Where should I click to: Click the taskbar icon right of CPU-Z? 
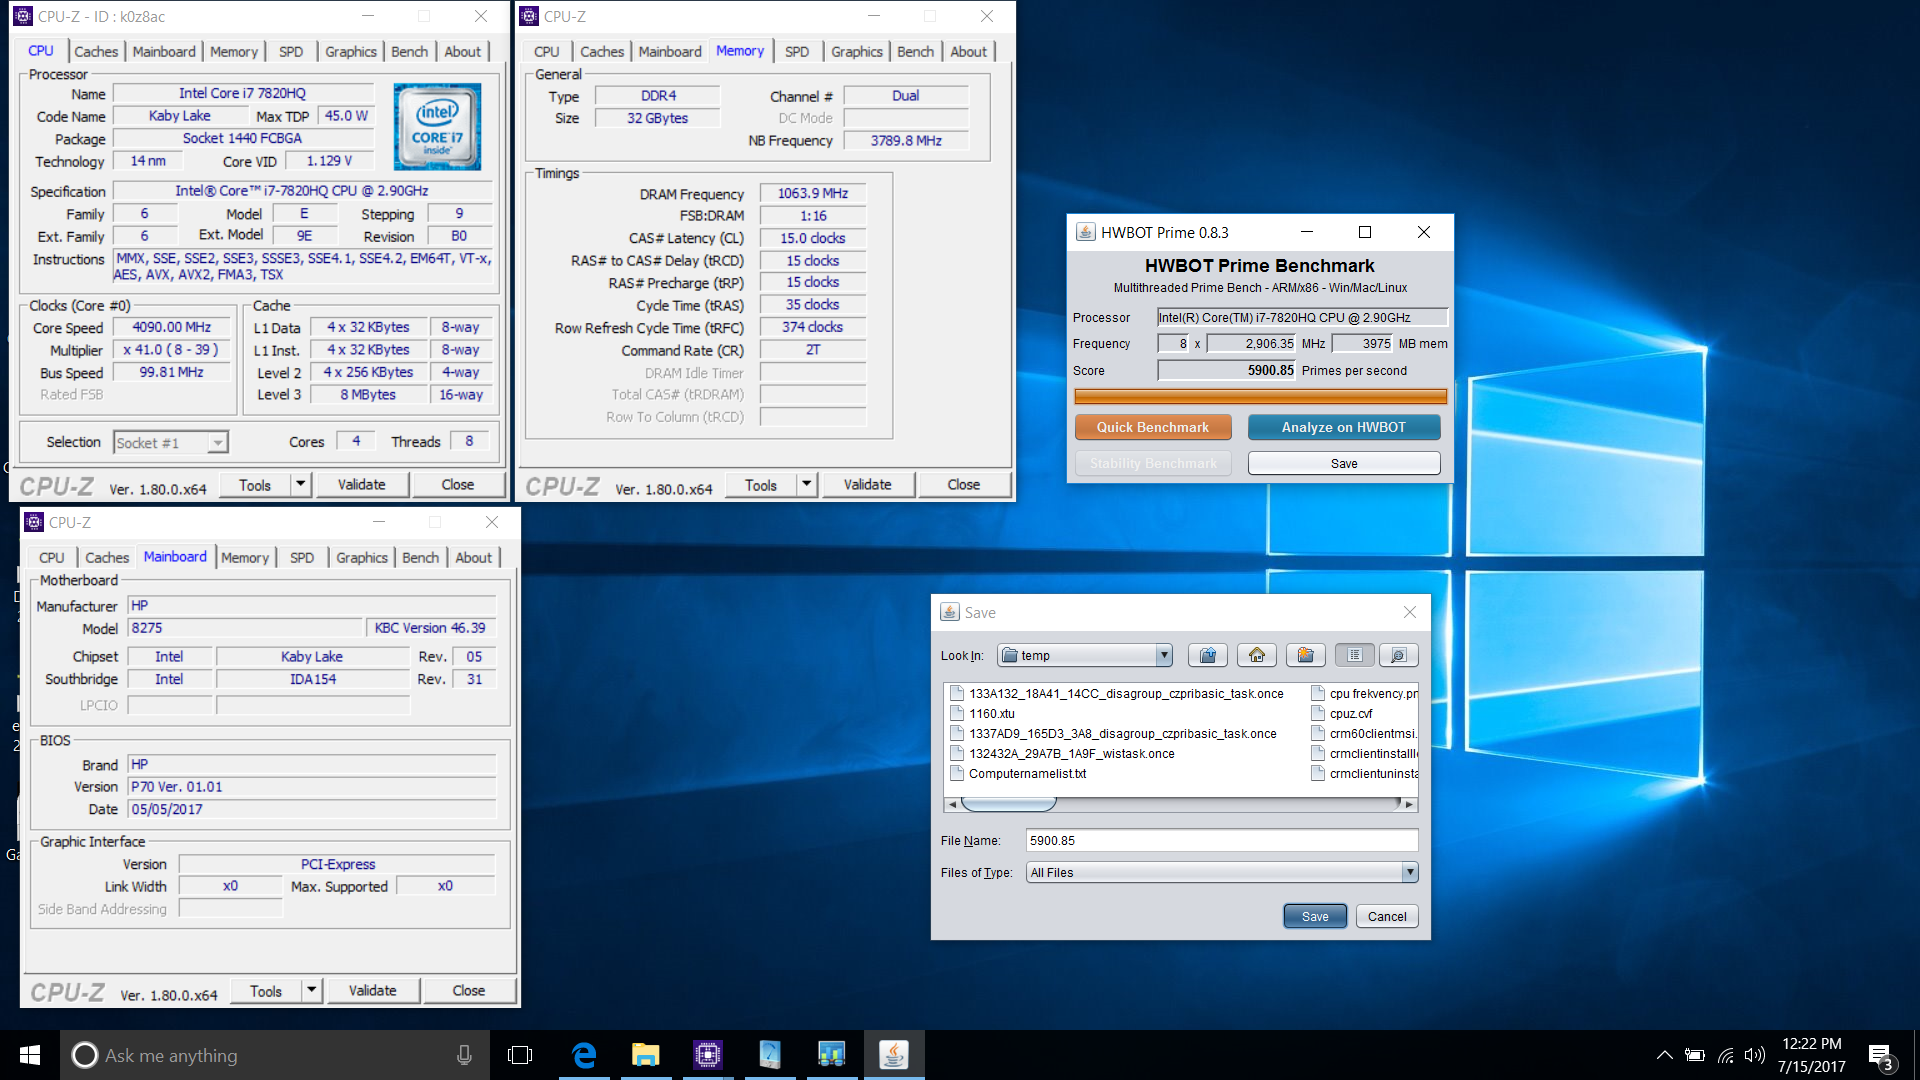pyautogui.click(x=770, y=1055)
